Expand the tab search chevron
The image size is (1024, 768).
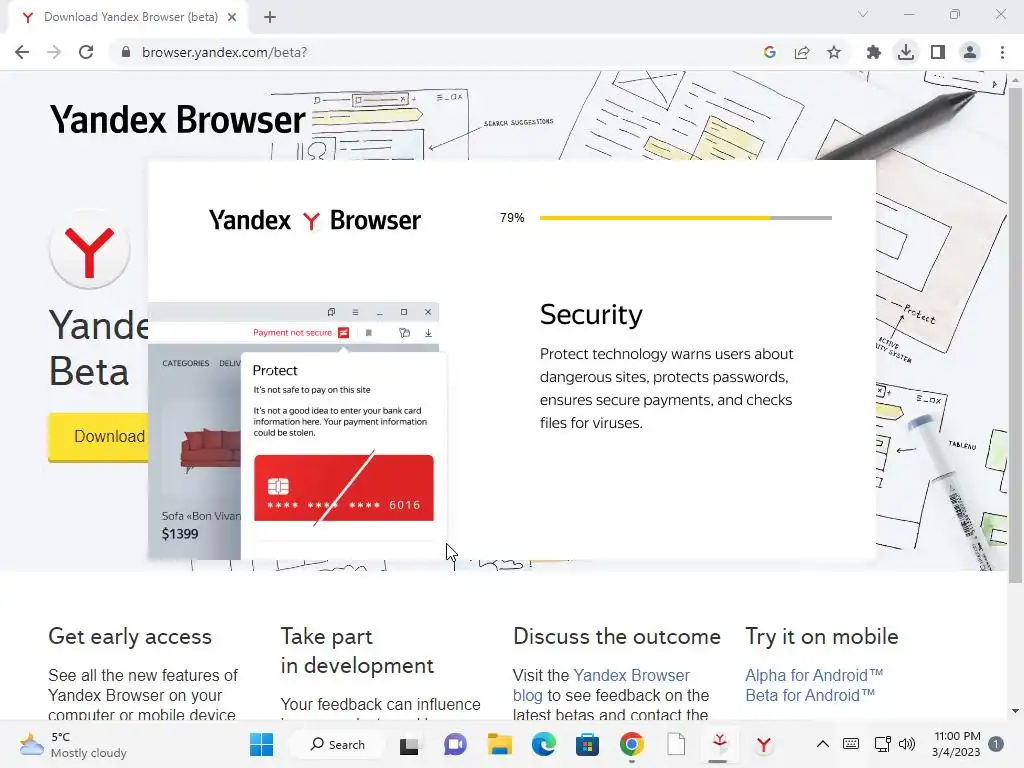coord(863,14)
